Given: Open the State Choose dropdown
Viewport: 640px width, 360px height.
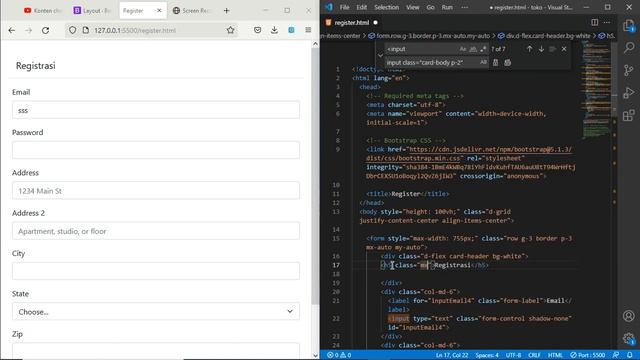Looking at the screenshot, I should click(x=156, y=311).
